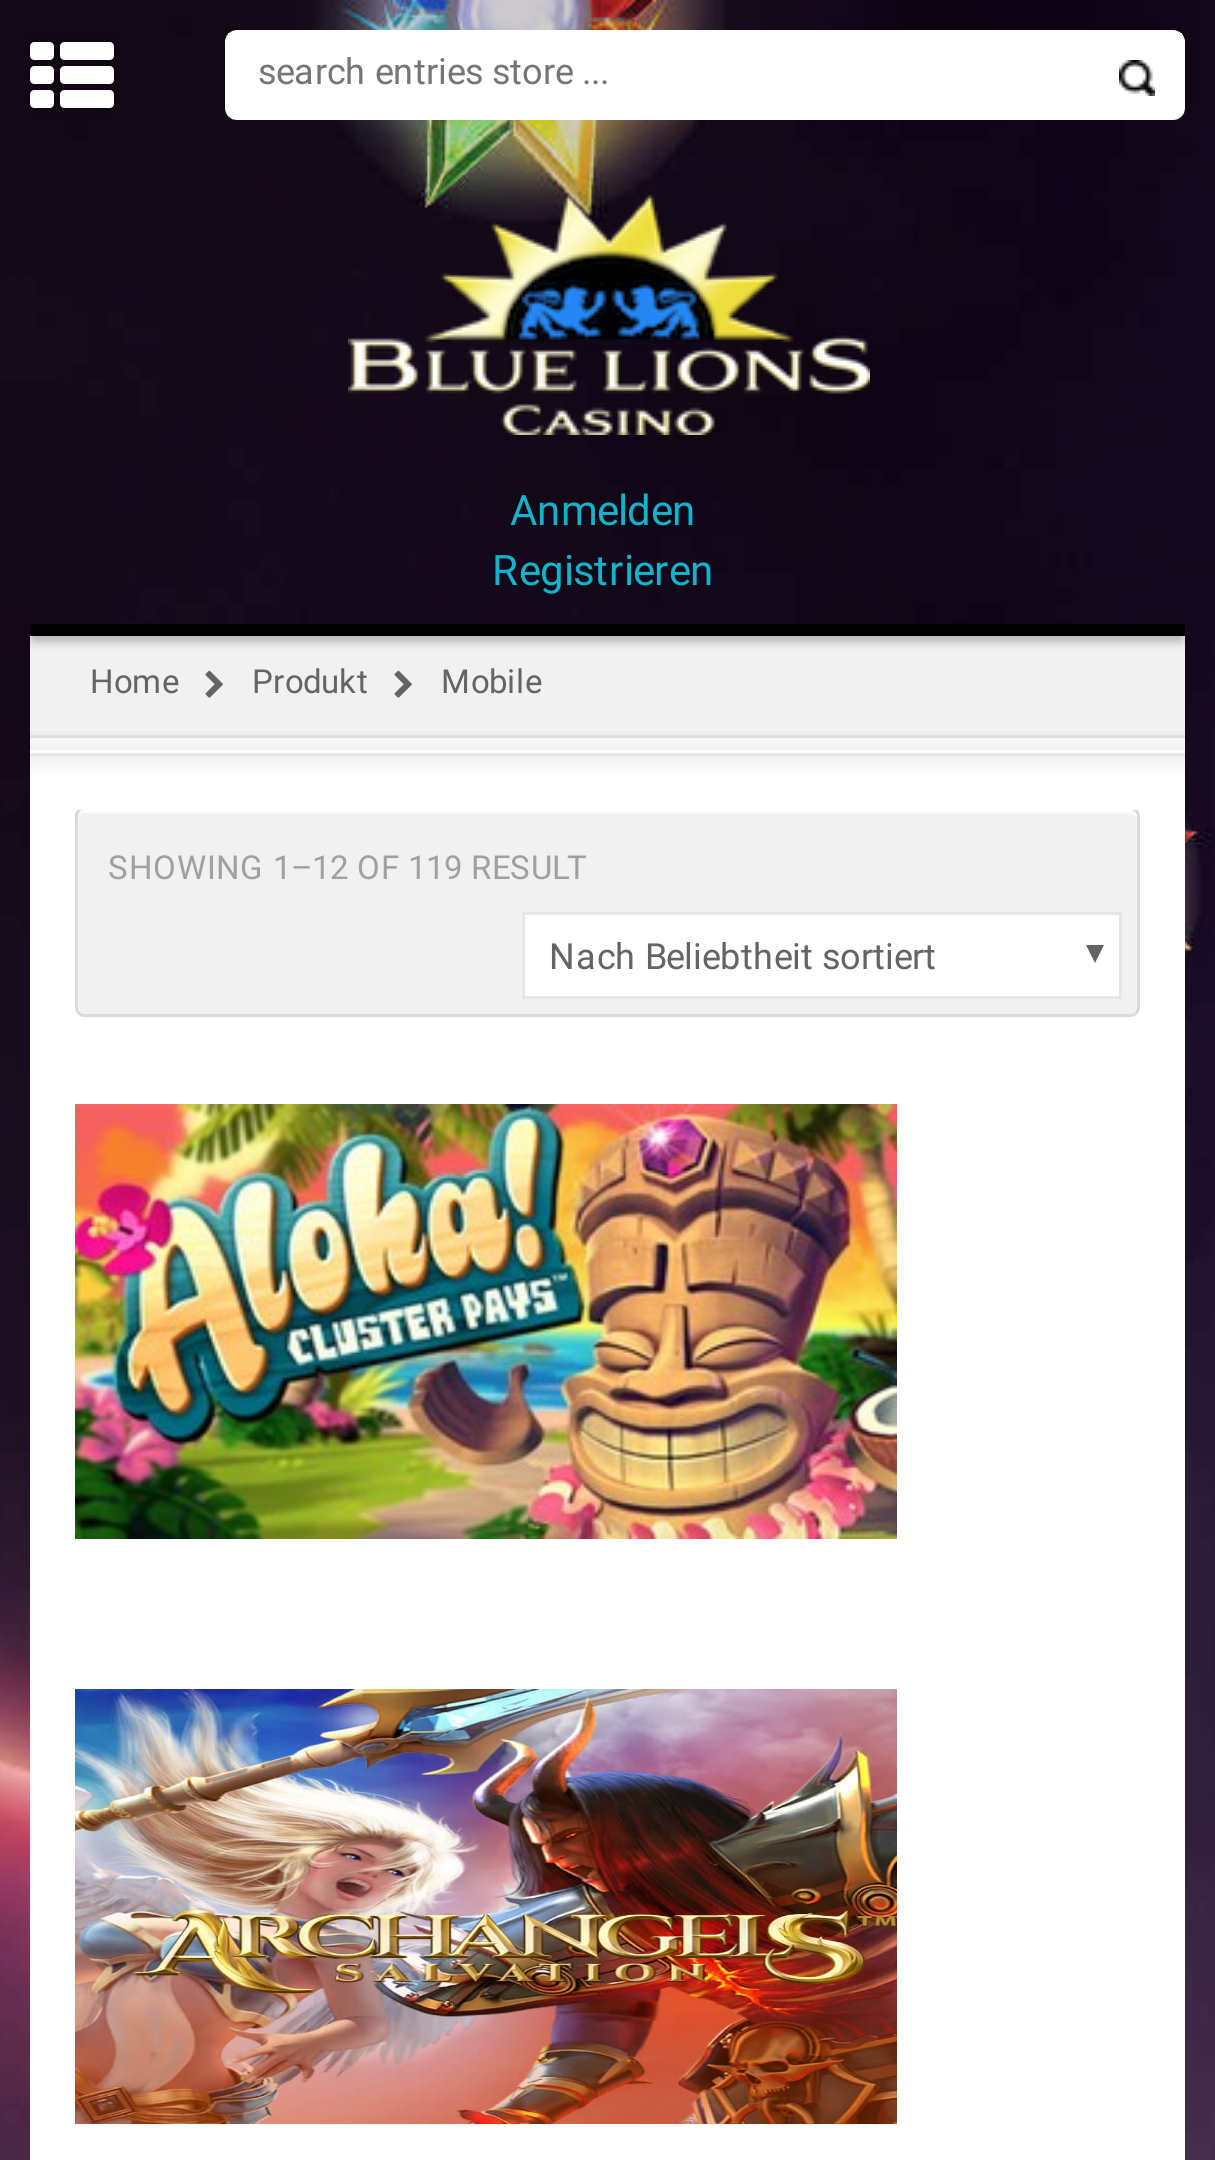This screenshot has height=2160, width=1215.
Task: Open the Registrieren sign-up link
Action: point(602,571)
